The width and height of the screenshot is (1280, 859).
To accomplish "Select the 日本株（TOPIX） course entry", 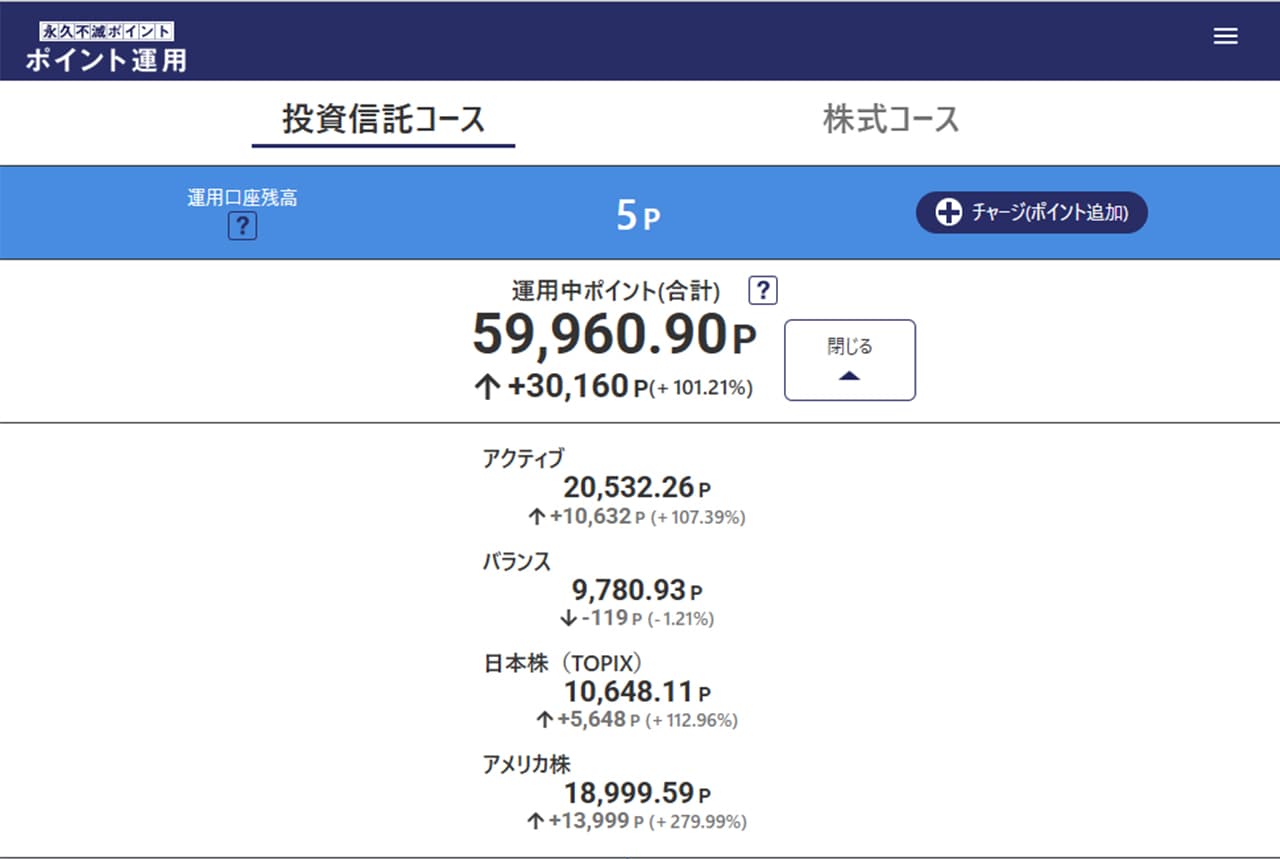I will tap(561, 663).
